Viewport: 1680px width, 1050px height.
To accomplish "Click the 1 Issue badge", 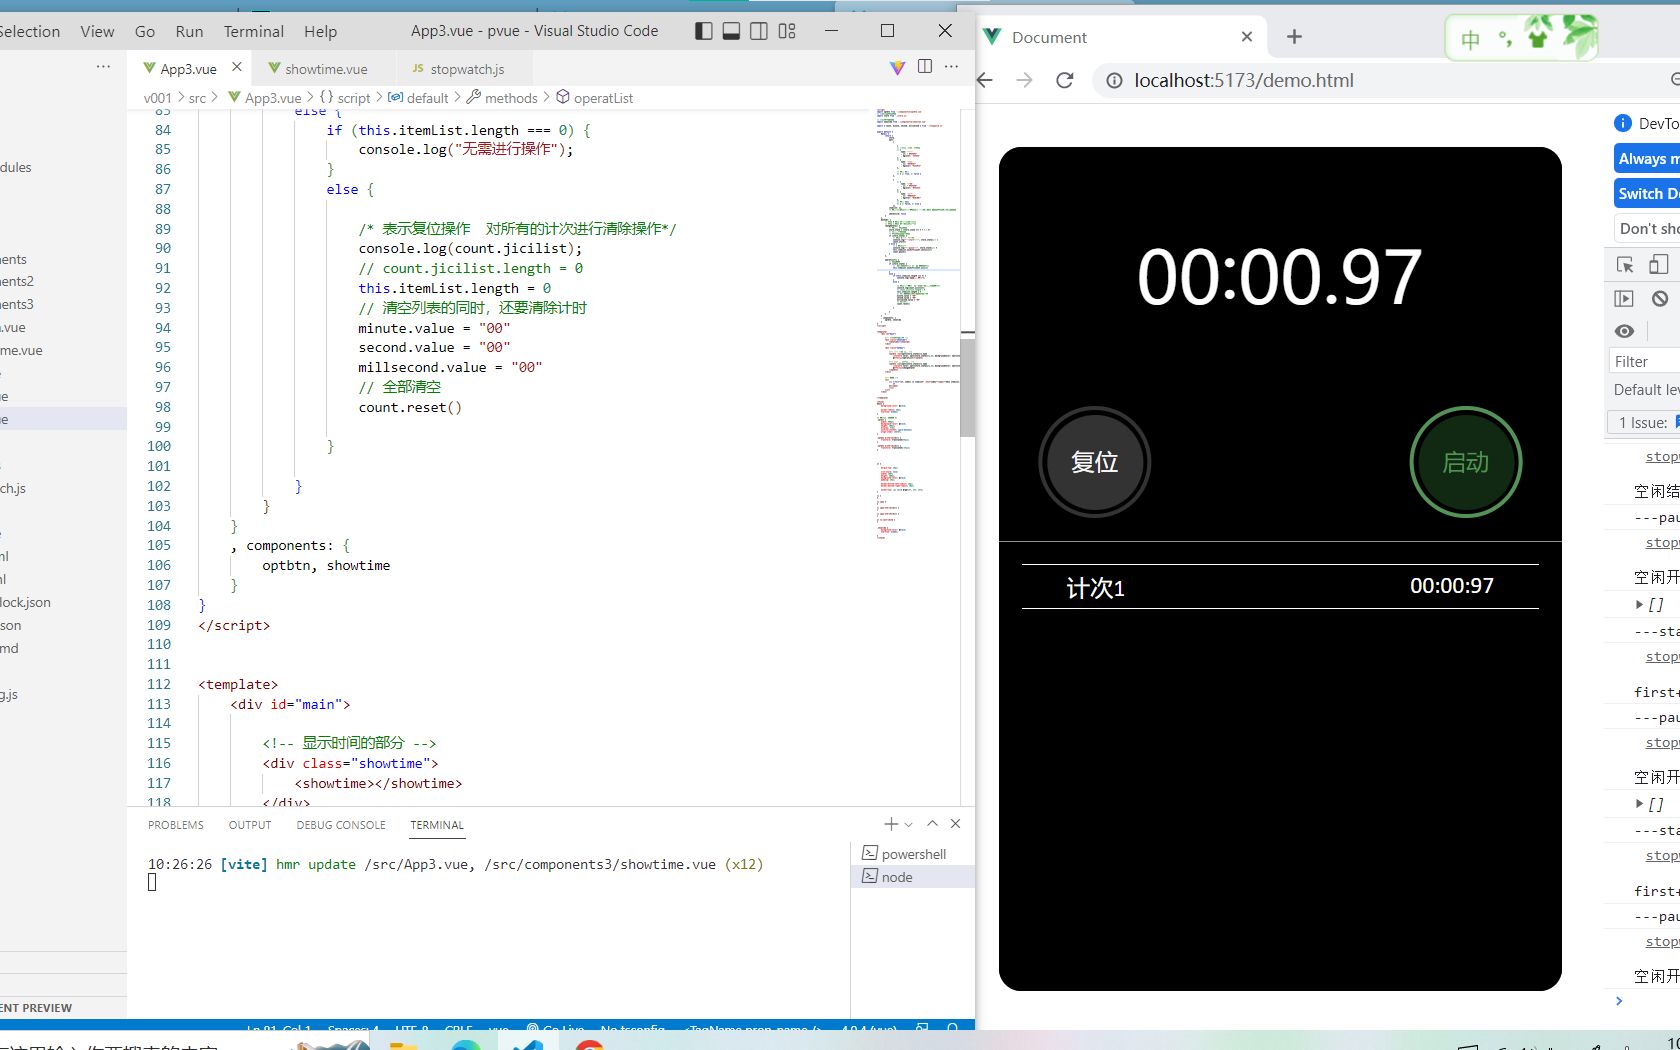I will (1644, 423).
